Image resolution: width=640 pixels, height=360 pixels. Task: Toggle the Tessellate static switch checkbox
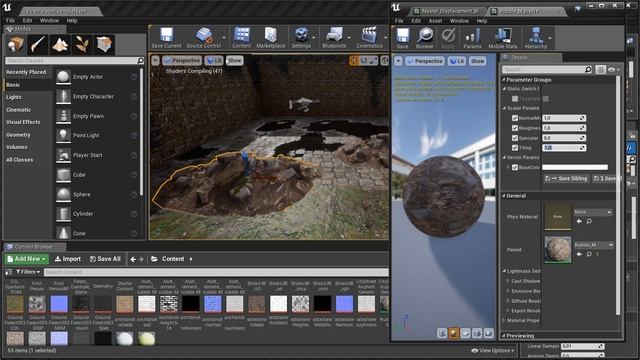[515, 98]
